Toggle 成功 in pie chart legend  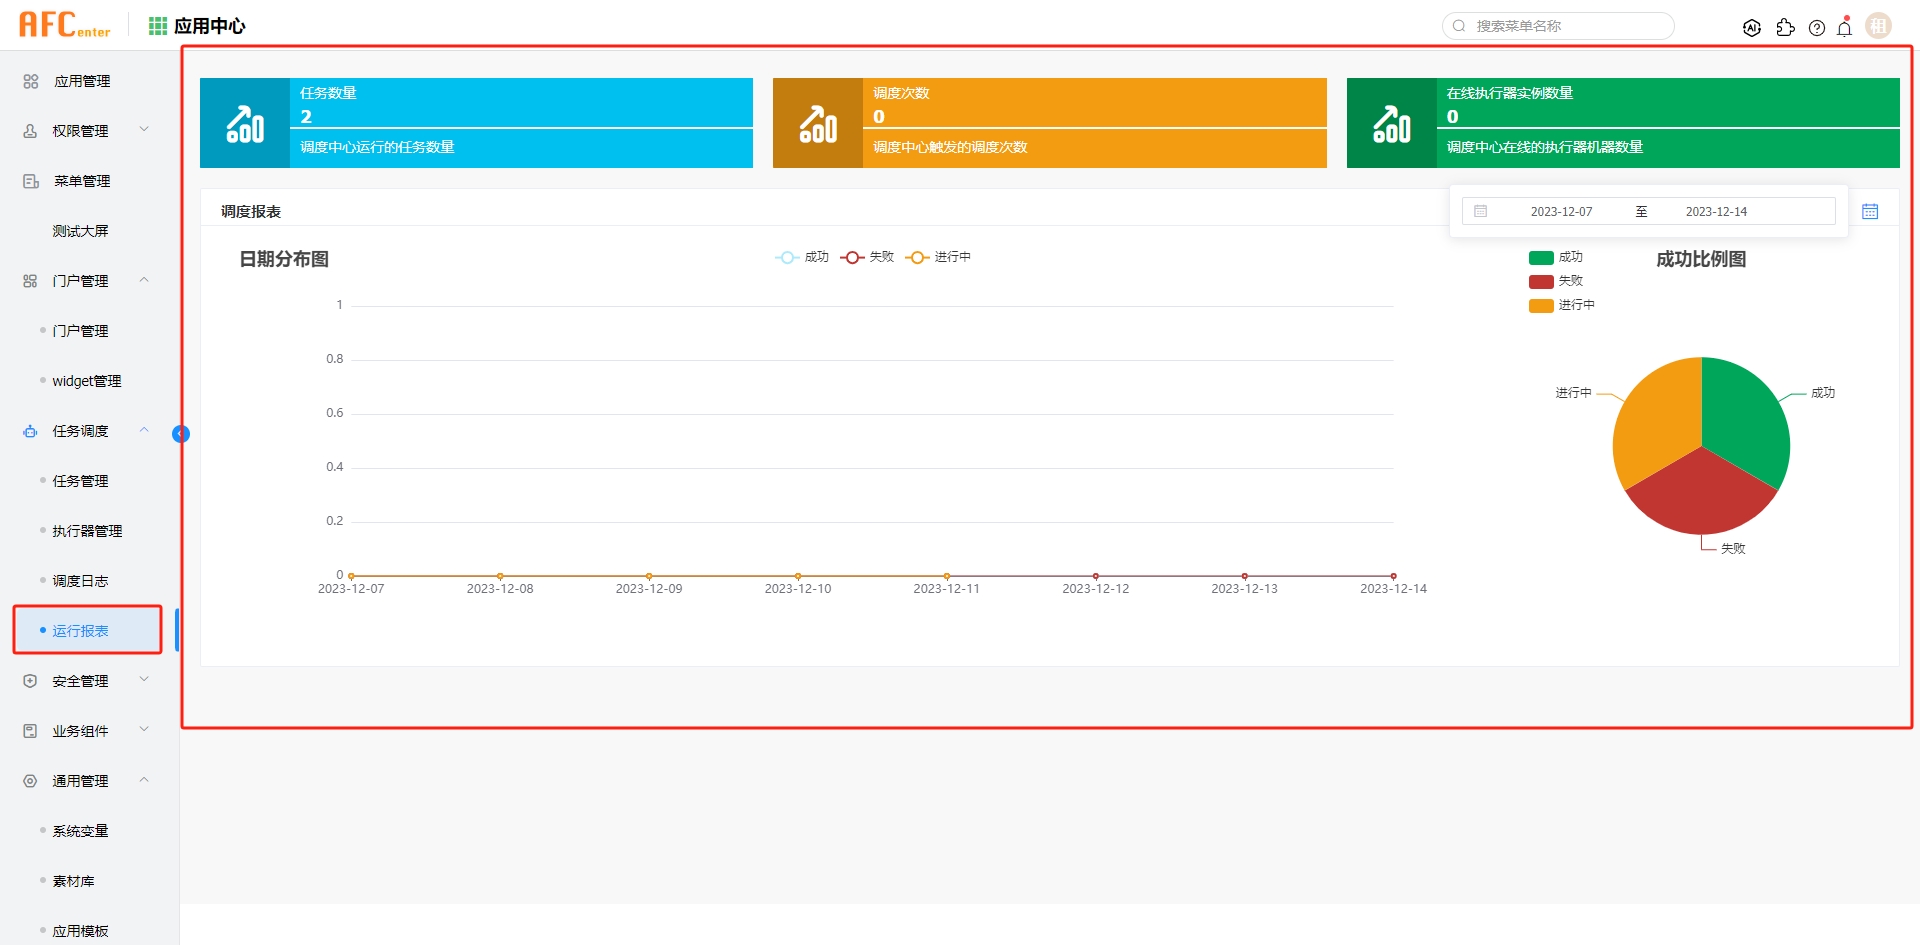[1556, 257]
